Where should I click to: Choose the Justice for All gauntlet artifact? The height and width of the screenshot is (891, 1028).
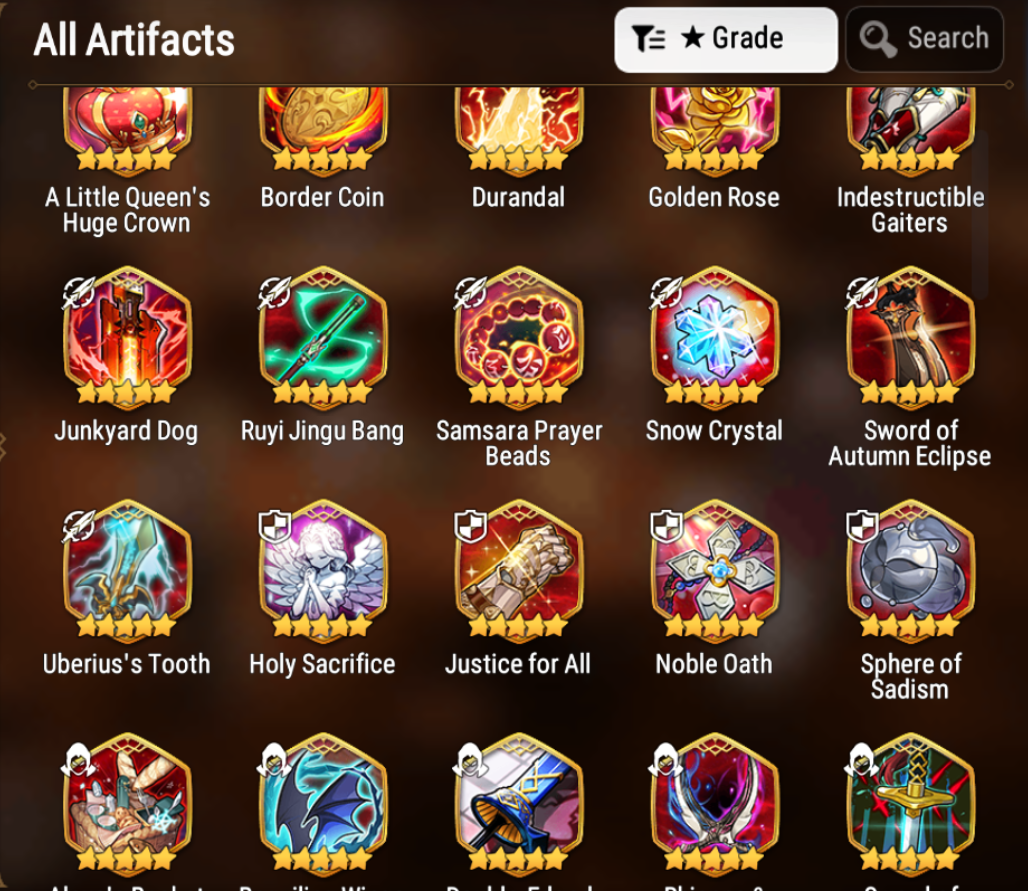[x=519, y=569]
